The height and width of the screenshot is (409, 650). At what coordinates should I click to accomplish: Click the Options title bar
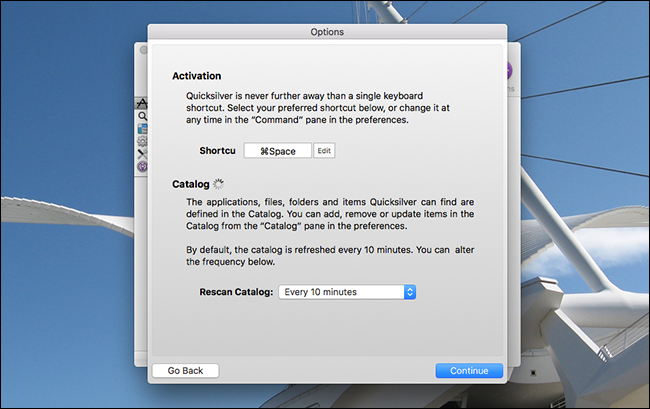click(x=327, y=32)
